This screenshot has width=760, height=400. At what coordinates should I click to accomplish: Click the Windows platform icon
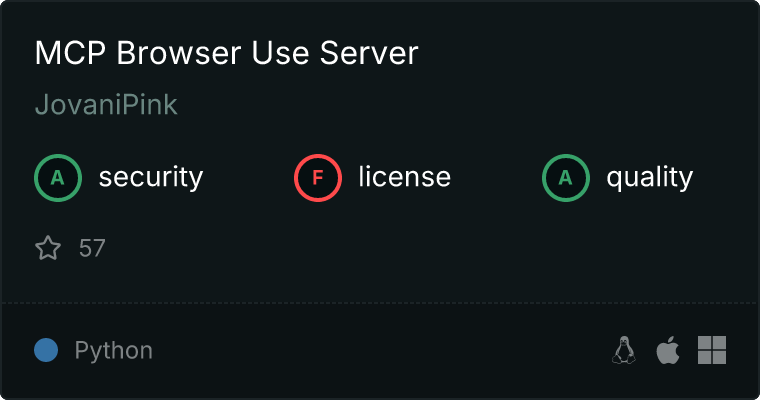(711, 350)
